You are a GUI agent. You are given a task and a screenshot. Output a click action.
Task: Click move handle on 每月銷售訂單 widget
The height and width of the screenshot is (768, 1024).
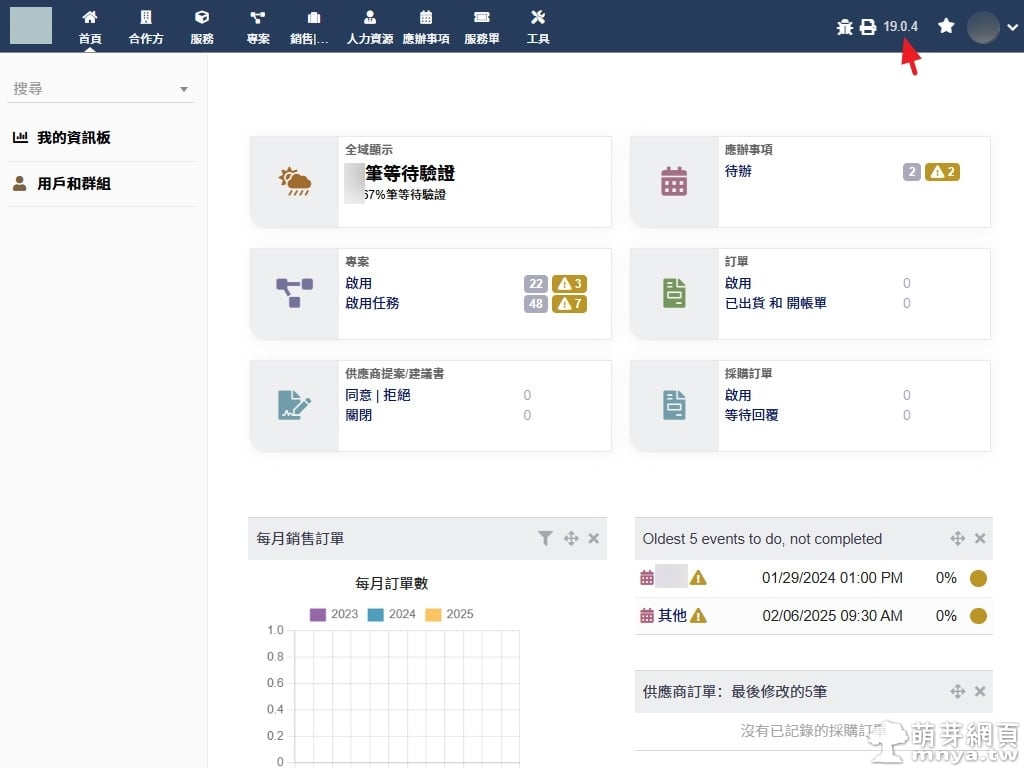pos(571,538)
